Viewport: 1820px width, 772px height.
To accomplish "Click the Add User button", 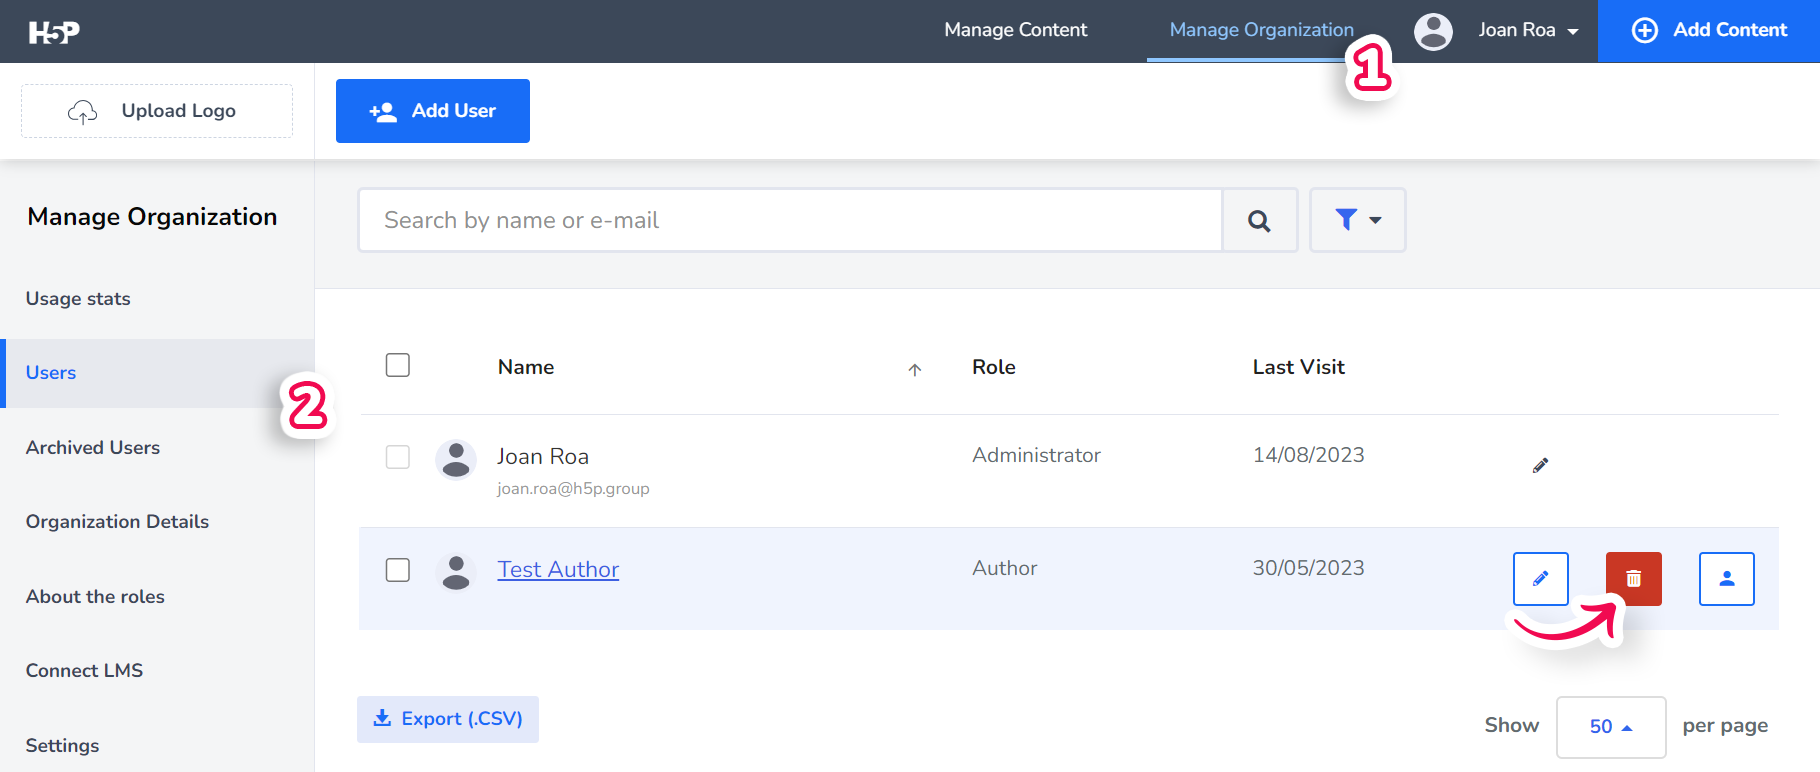I will pos(432,111).
